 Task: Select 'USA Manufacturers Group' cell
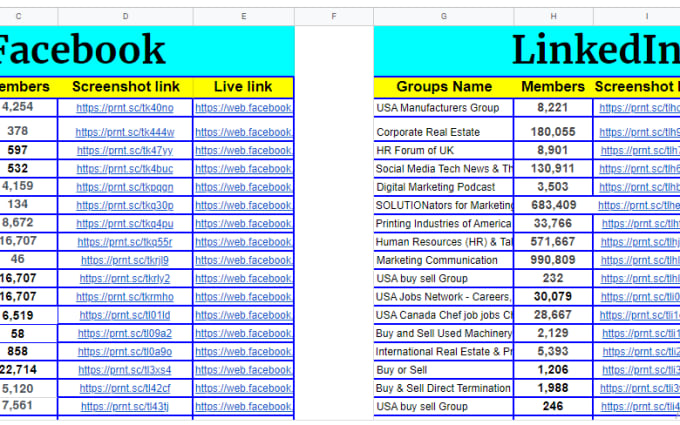point(444,108)
